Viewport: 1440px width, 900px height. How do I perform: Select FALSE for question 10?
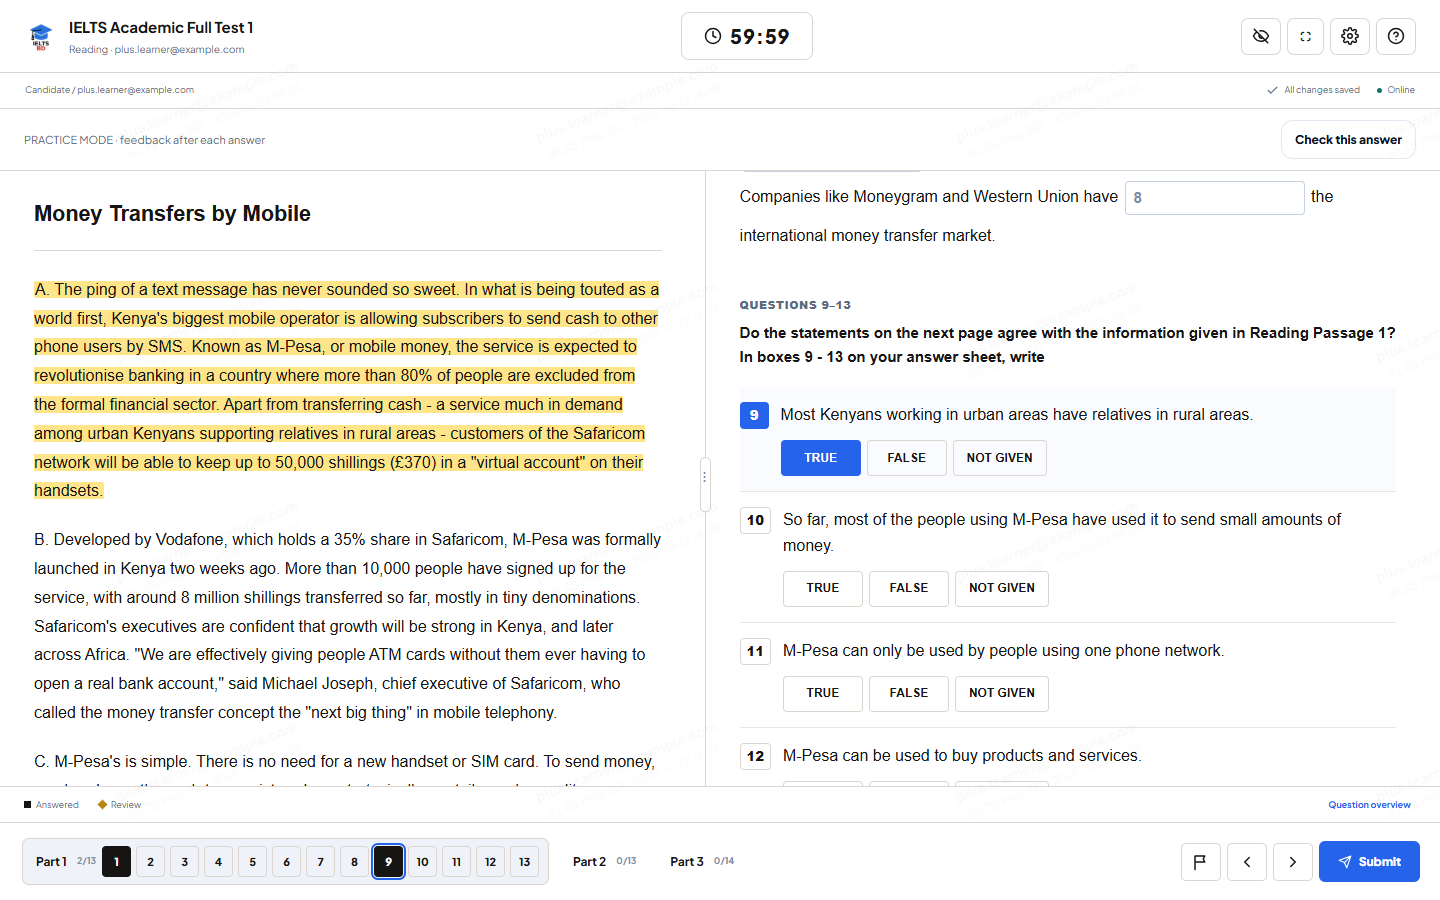pyautogui.click(x=909, y=588)
